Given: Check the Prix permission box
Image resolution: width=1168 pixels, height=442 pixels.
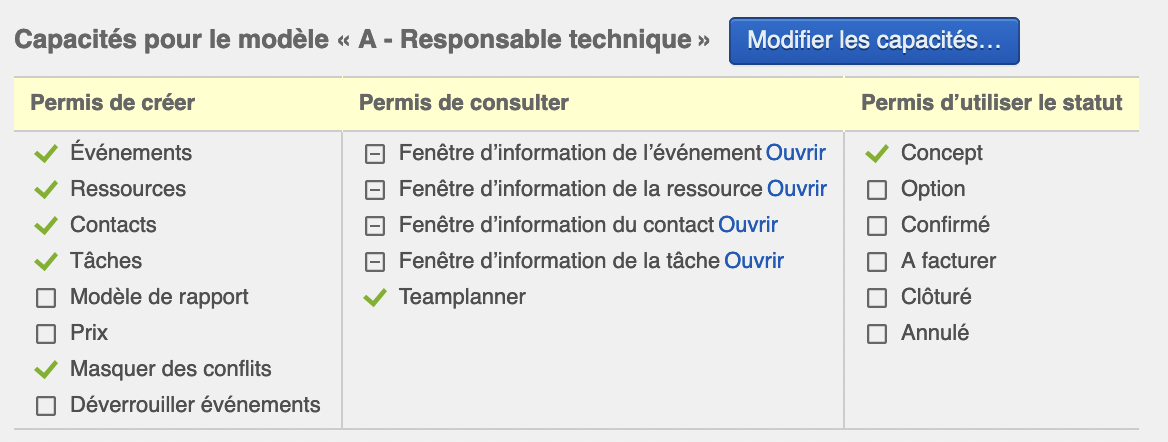Looking at the screenshot, I should (x=46, y=334).
